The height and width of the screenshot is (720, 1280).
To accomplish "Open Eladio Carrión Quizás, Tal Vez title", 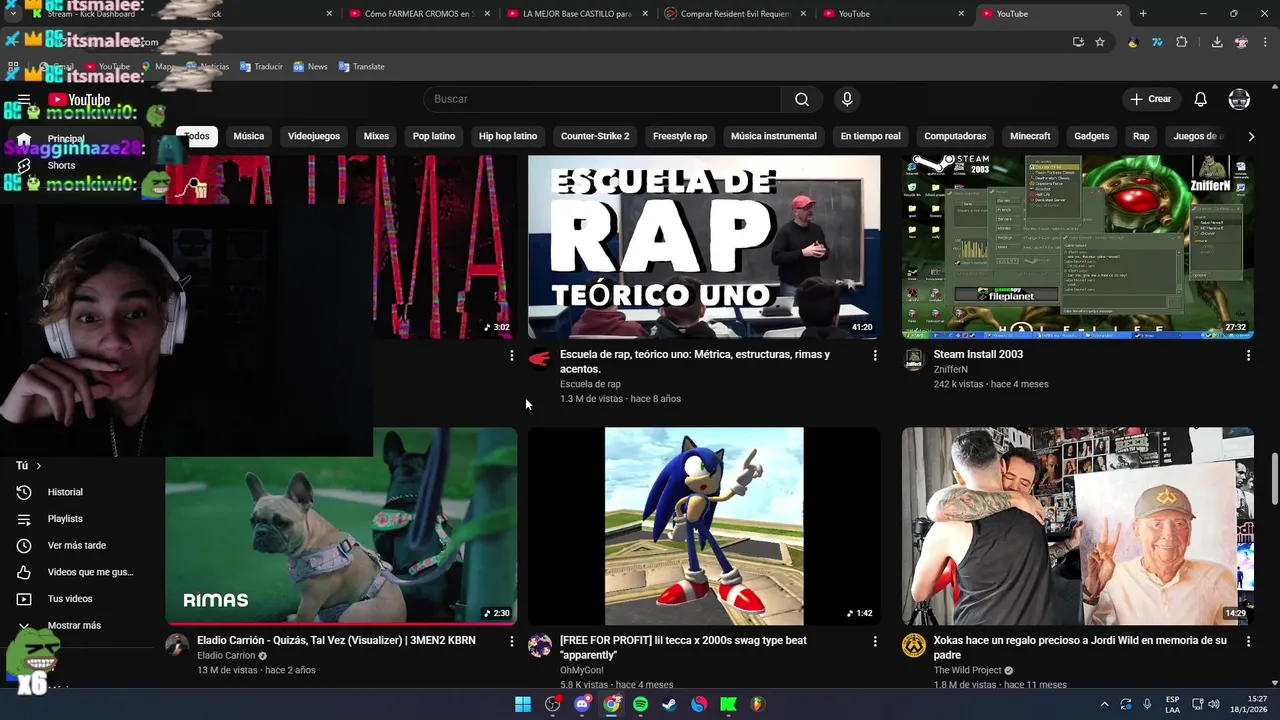I will [x=336, y=640].
